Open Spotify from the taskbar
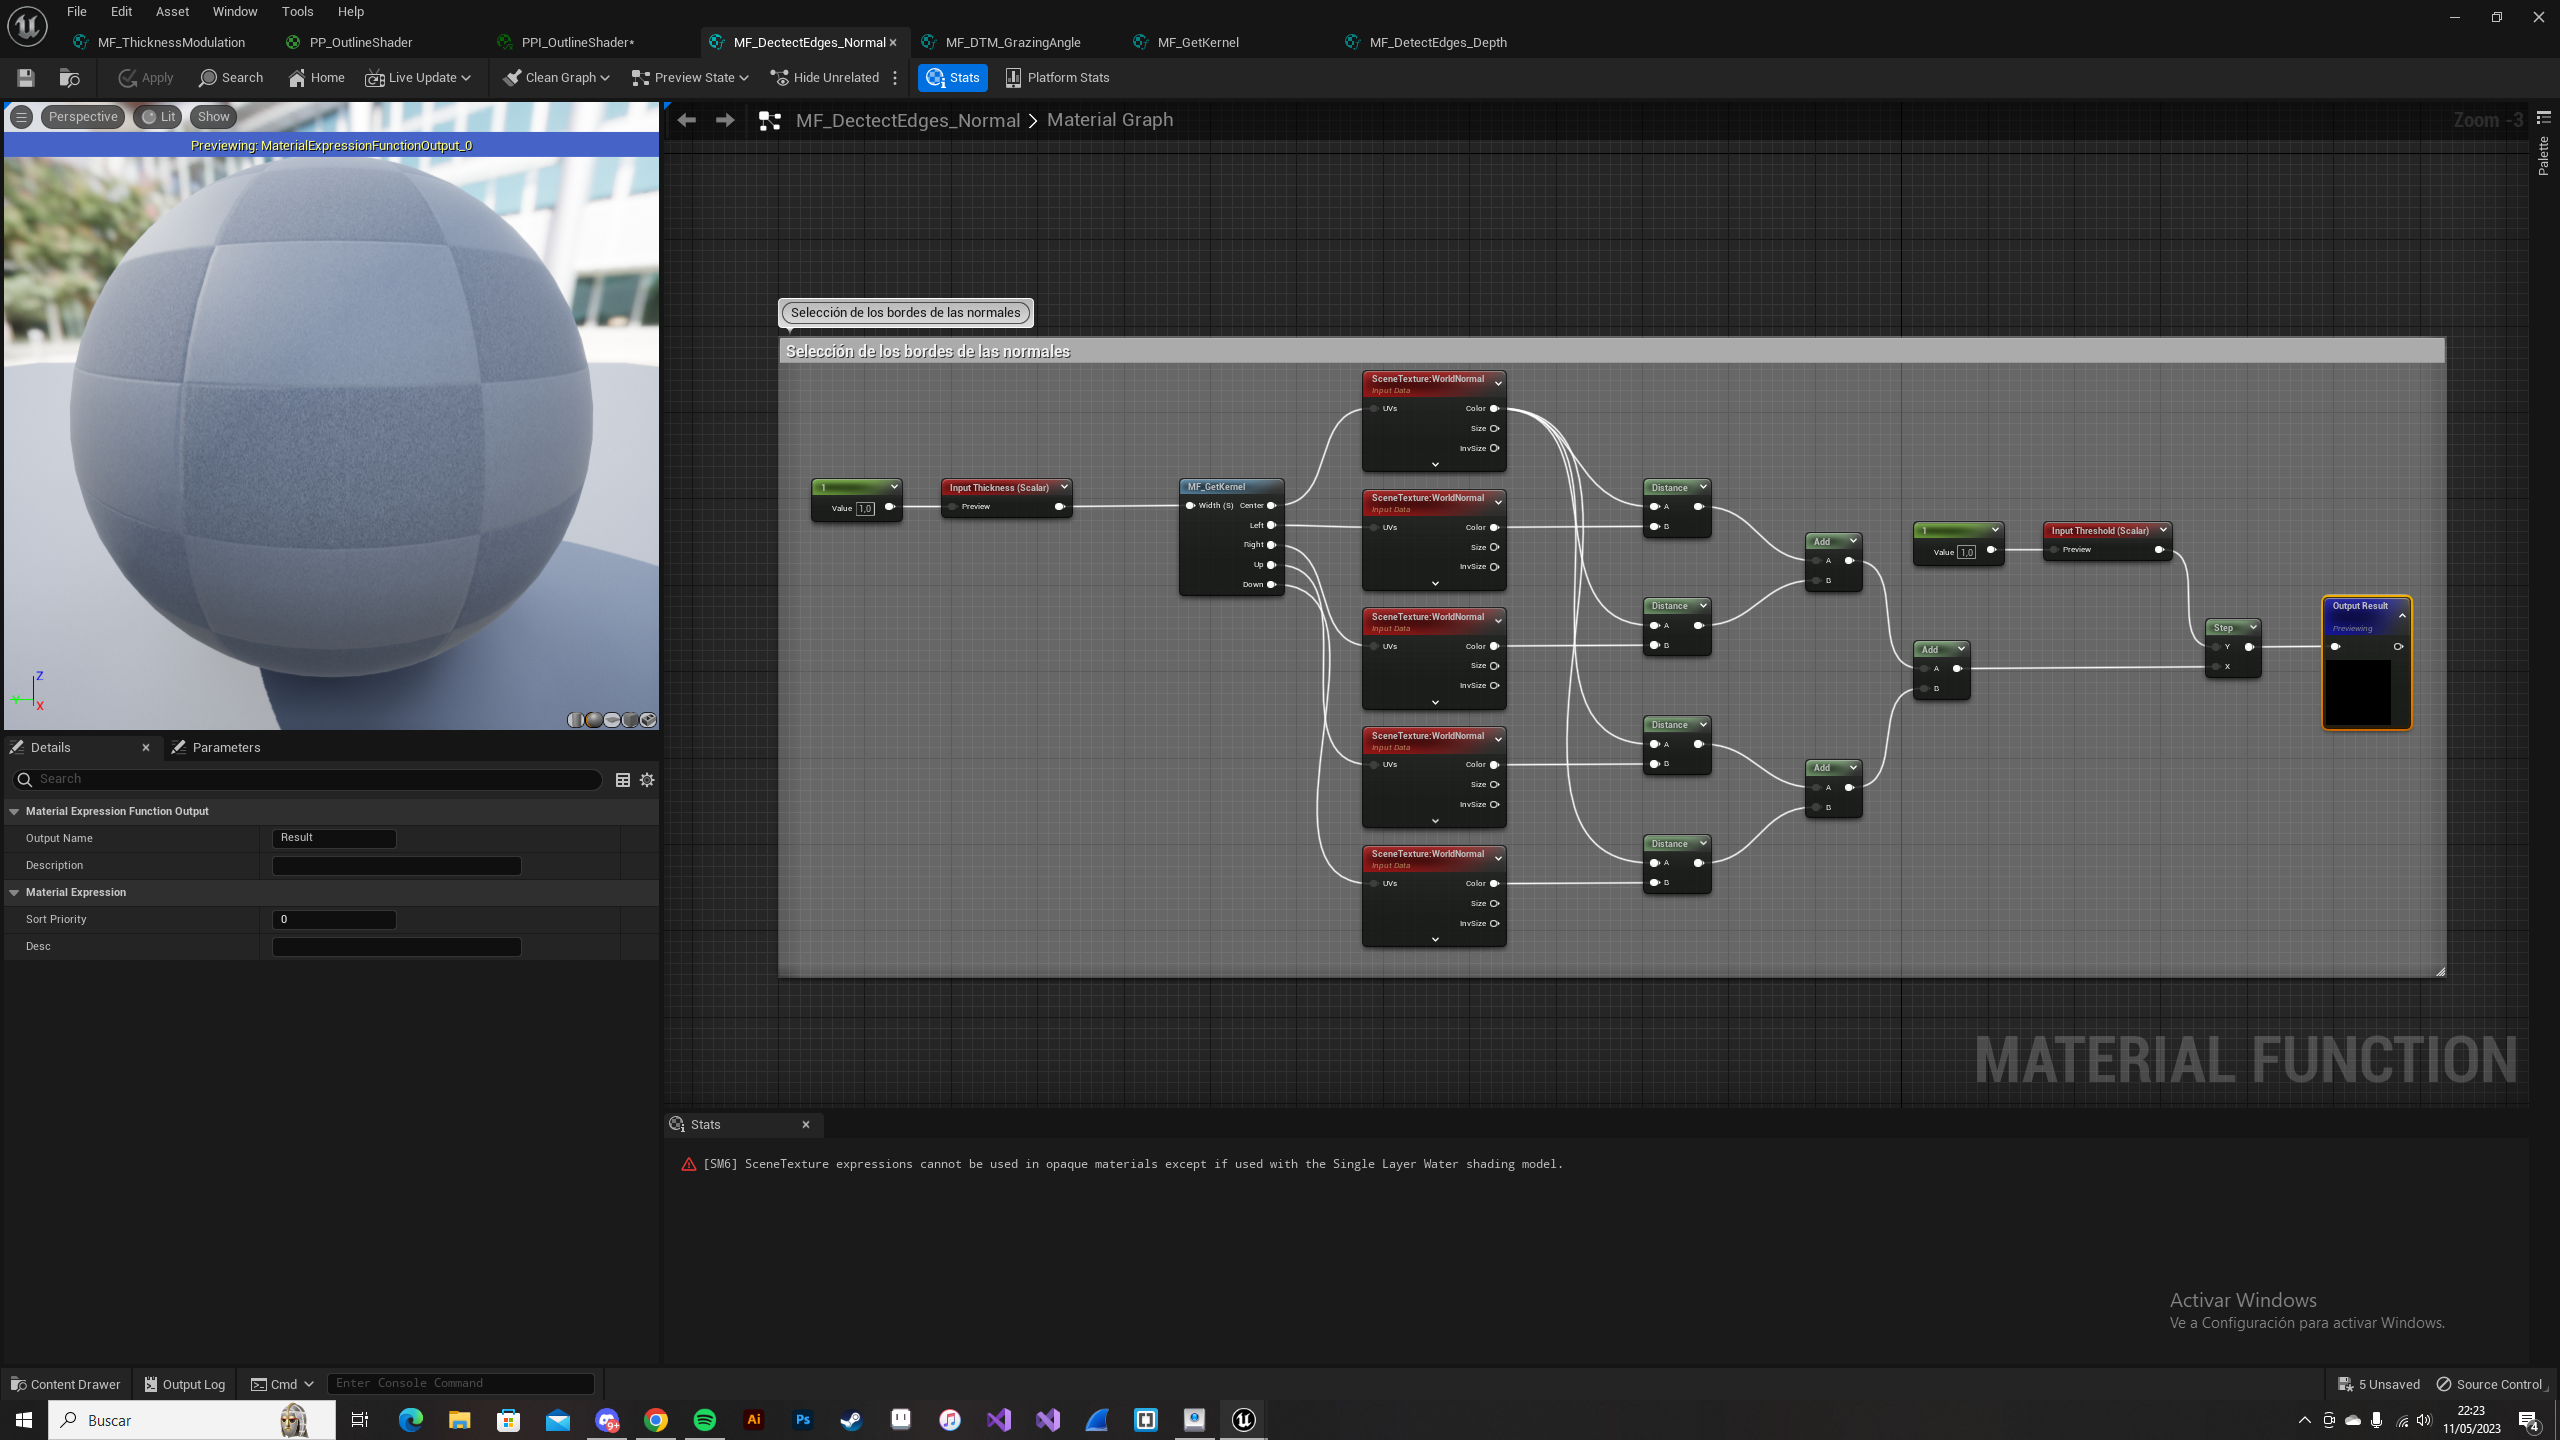This screenshot has width=2560, height=1440. 704,1420
